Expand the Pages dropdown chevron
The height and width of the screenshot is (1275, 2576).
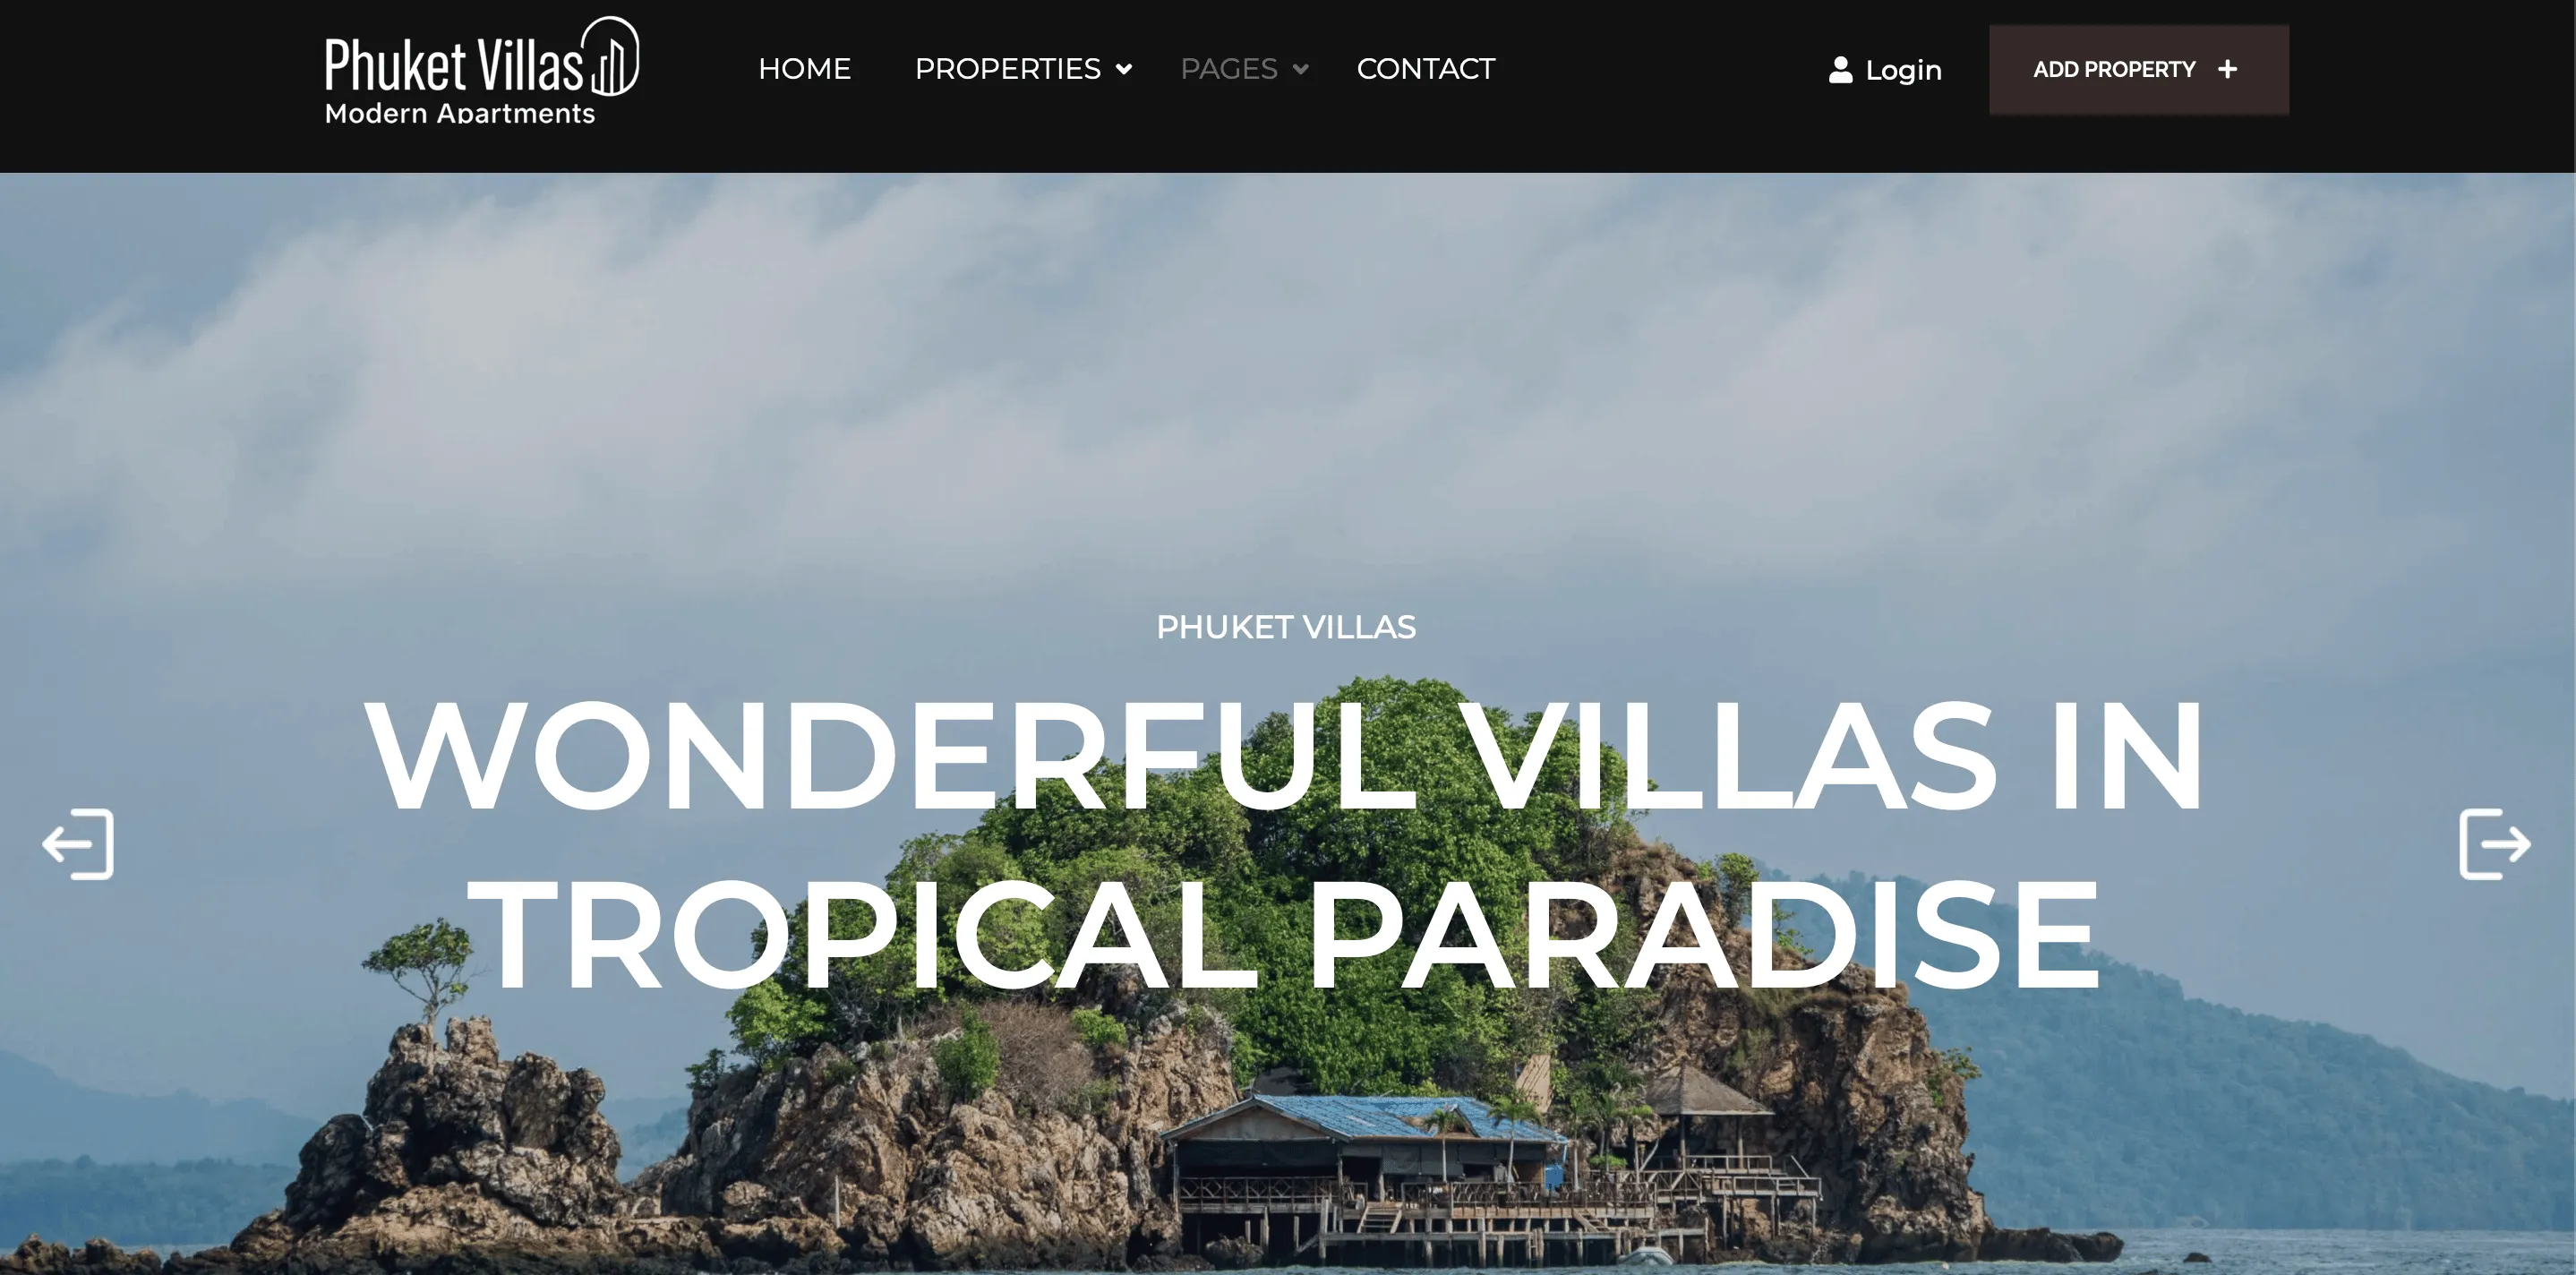[x=1300, y=69]
